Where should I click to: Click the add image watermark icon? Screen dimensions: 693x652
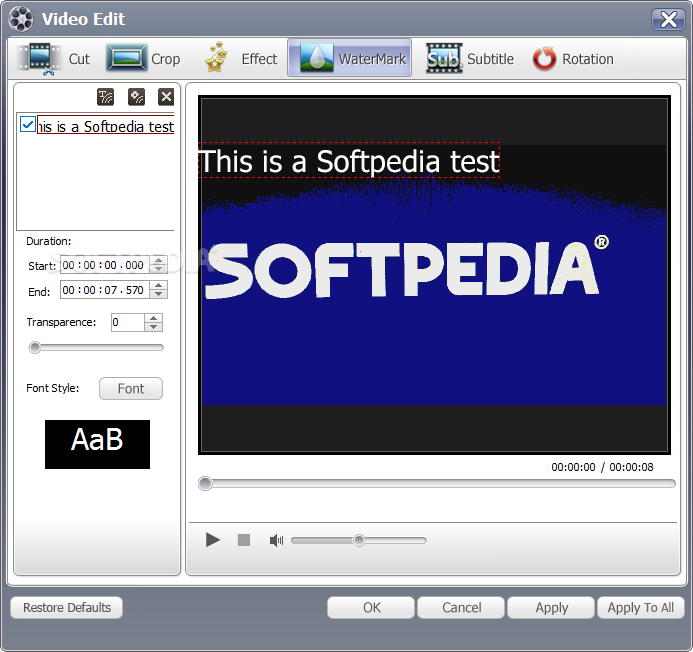[136, 97]
